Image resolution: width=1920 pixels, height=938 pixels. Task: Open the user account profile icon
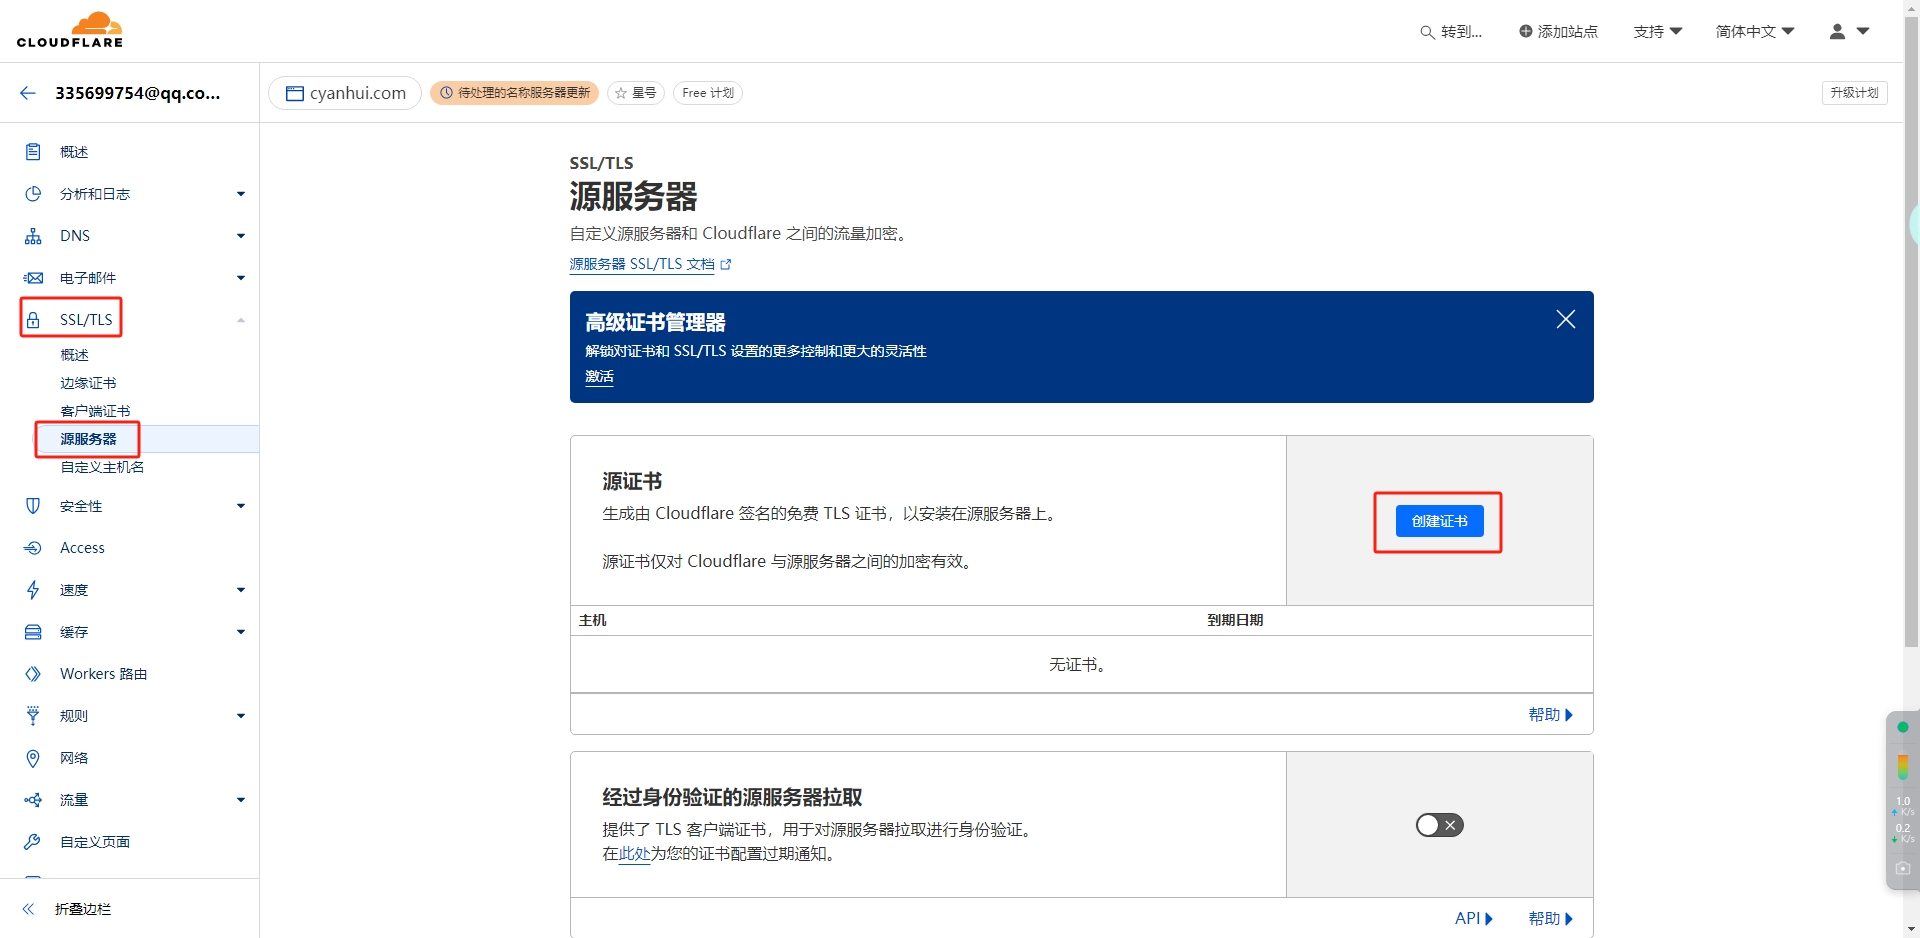point(1837,31)
